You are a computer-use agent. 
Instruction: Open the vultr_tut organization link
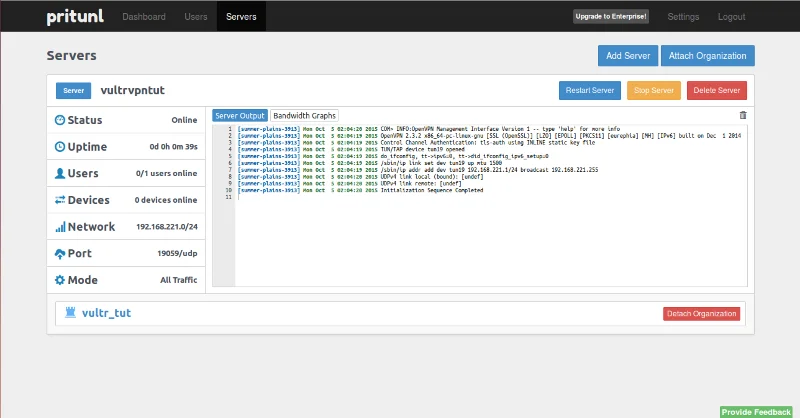[106, 313]
